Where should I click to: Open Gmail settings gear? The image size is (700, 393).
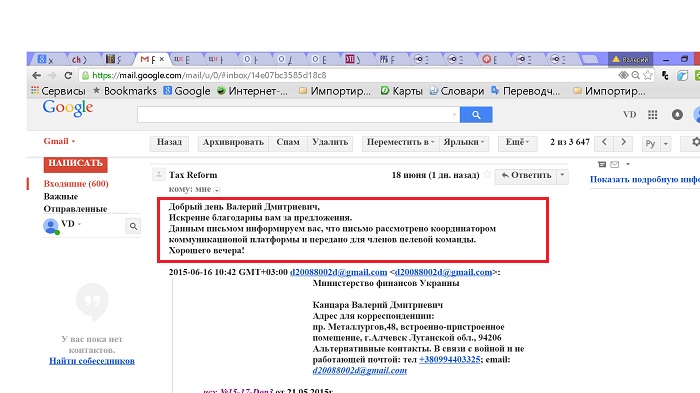coord(695,142)
